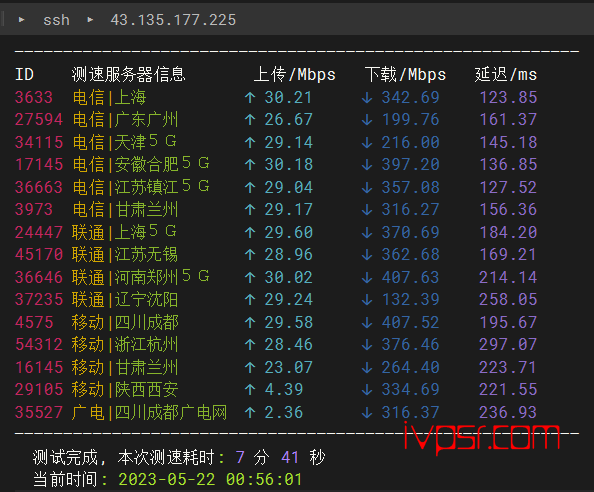Select server ID 27594
Image resolution: width=594 pixels, height=492 pixels.
click(39, 120)
